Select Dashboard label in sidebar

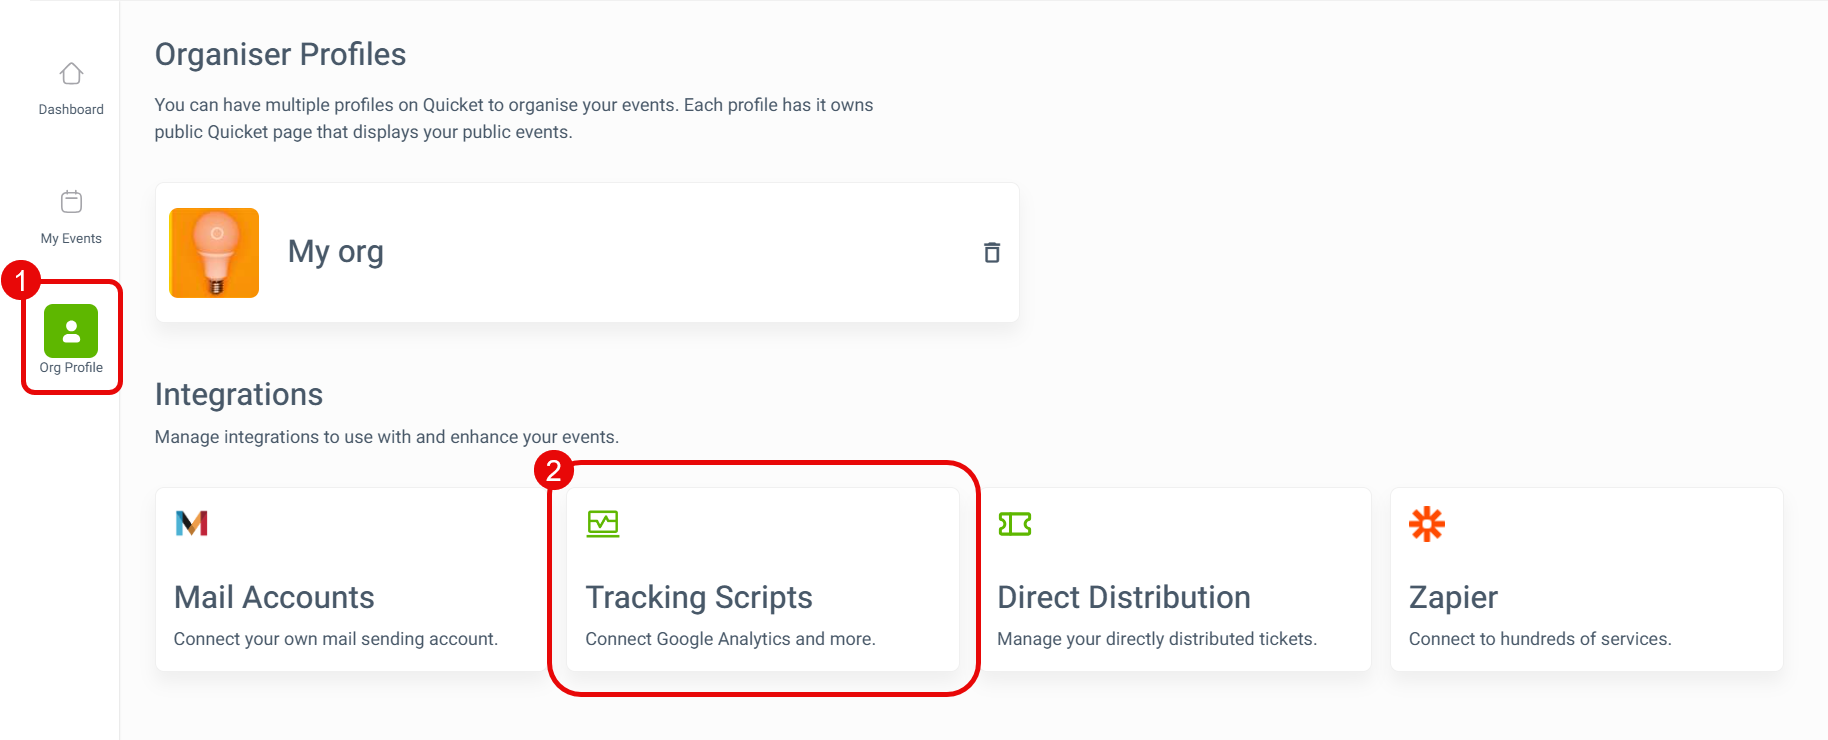coord(71,109)
